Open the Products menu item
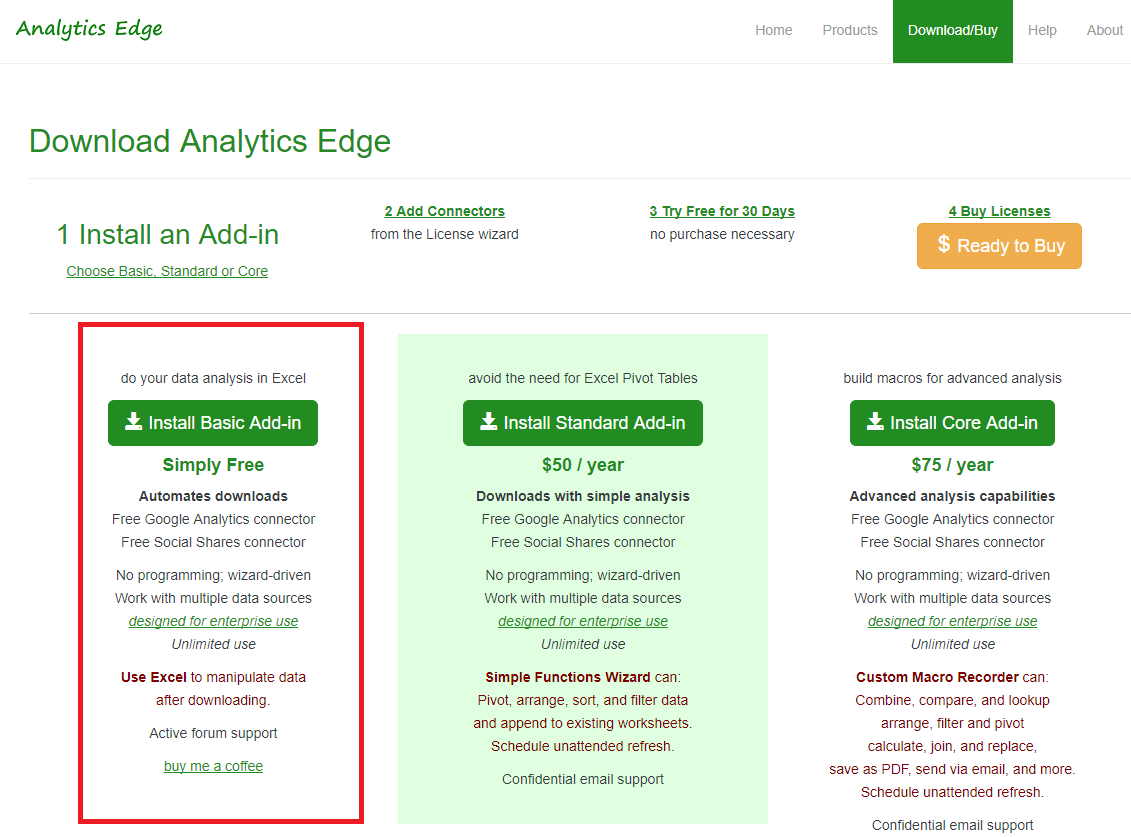The height and width of the screenshot is (837, 1131). coord(850,30)
